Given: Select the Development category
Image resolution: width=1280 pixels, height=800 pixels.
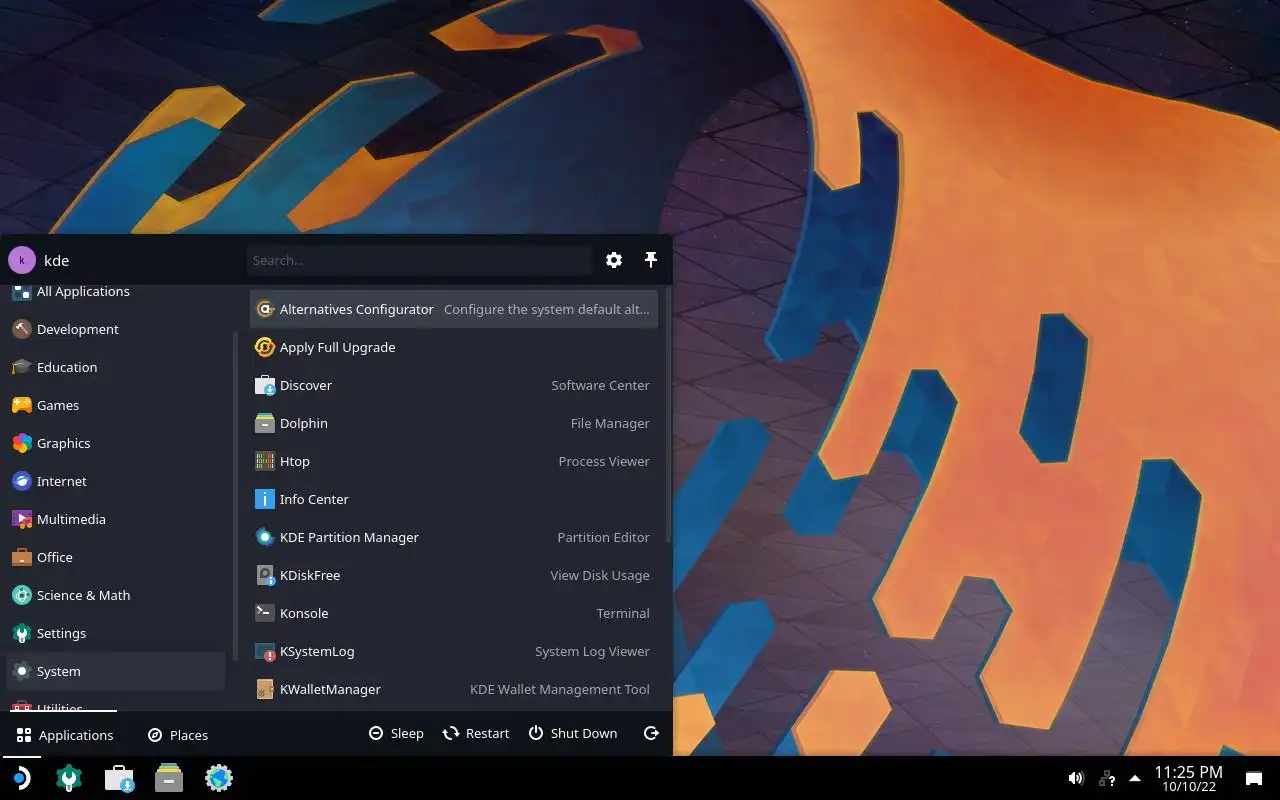Looking at the screenshot, I should tap(116, 329).
